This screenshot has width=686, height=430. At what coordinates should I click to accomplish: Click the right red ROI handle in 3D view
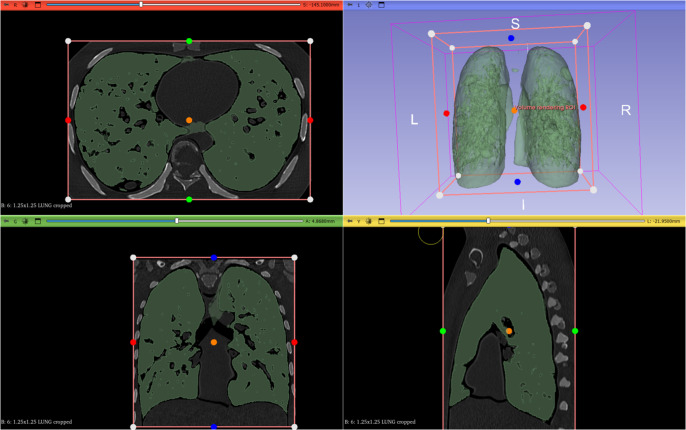[x=583, y=108]
